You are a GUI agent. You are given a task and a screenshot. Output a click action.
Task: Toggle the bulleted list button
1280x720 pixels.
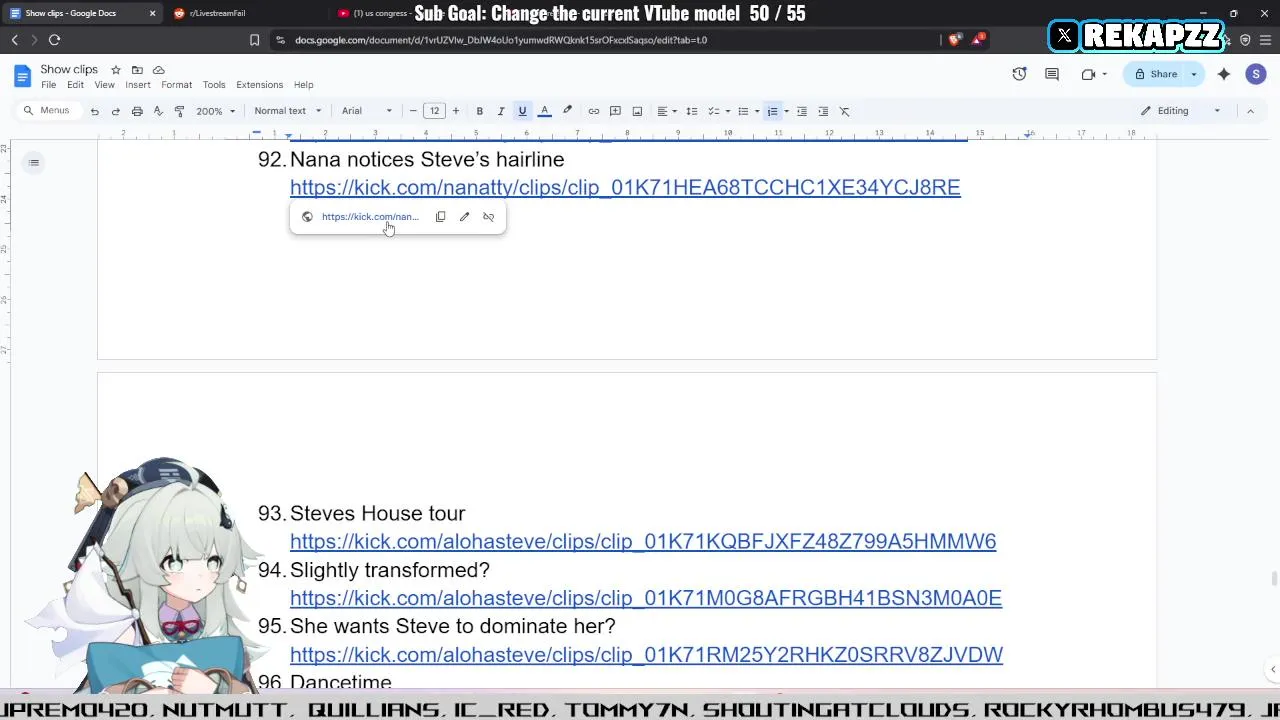pyautogui.click(x=743, y=111)
